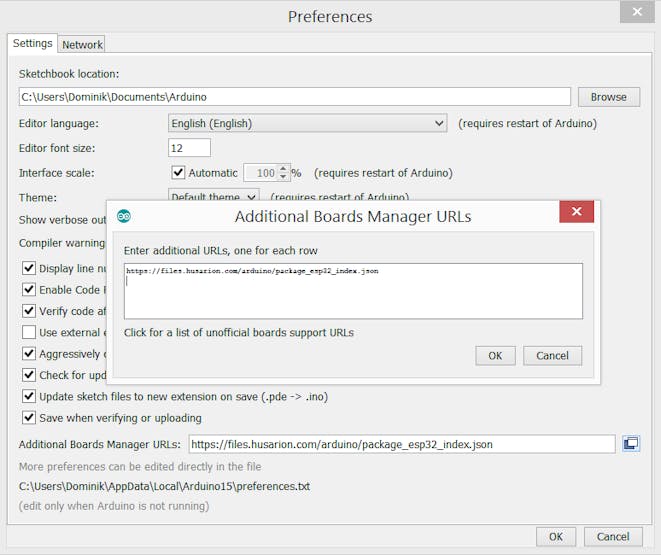This screenshot has height=555, width=661.
Task: Increase the interface scale percentage
Action: coord(283,169)
